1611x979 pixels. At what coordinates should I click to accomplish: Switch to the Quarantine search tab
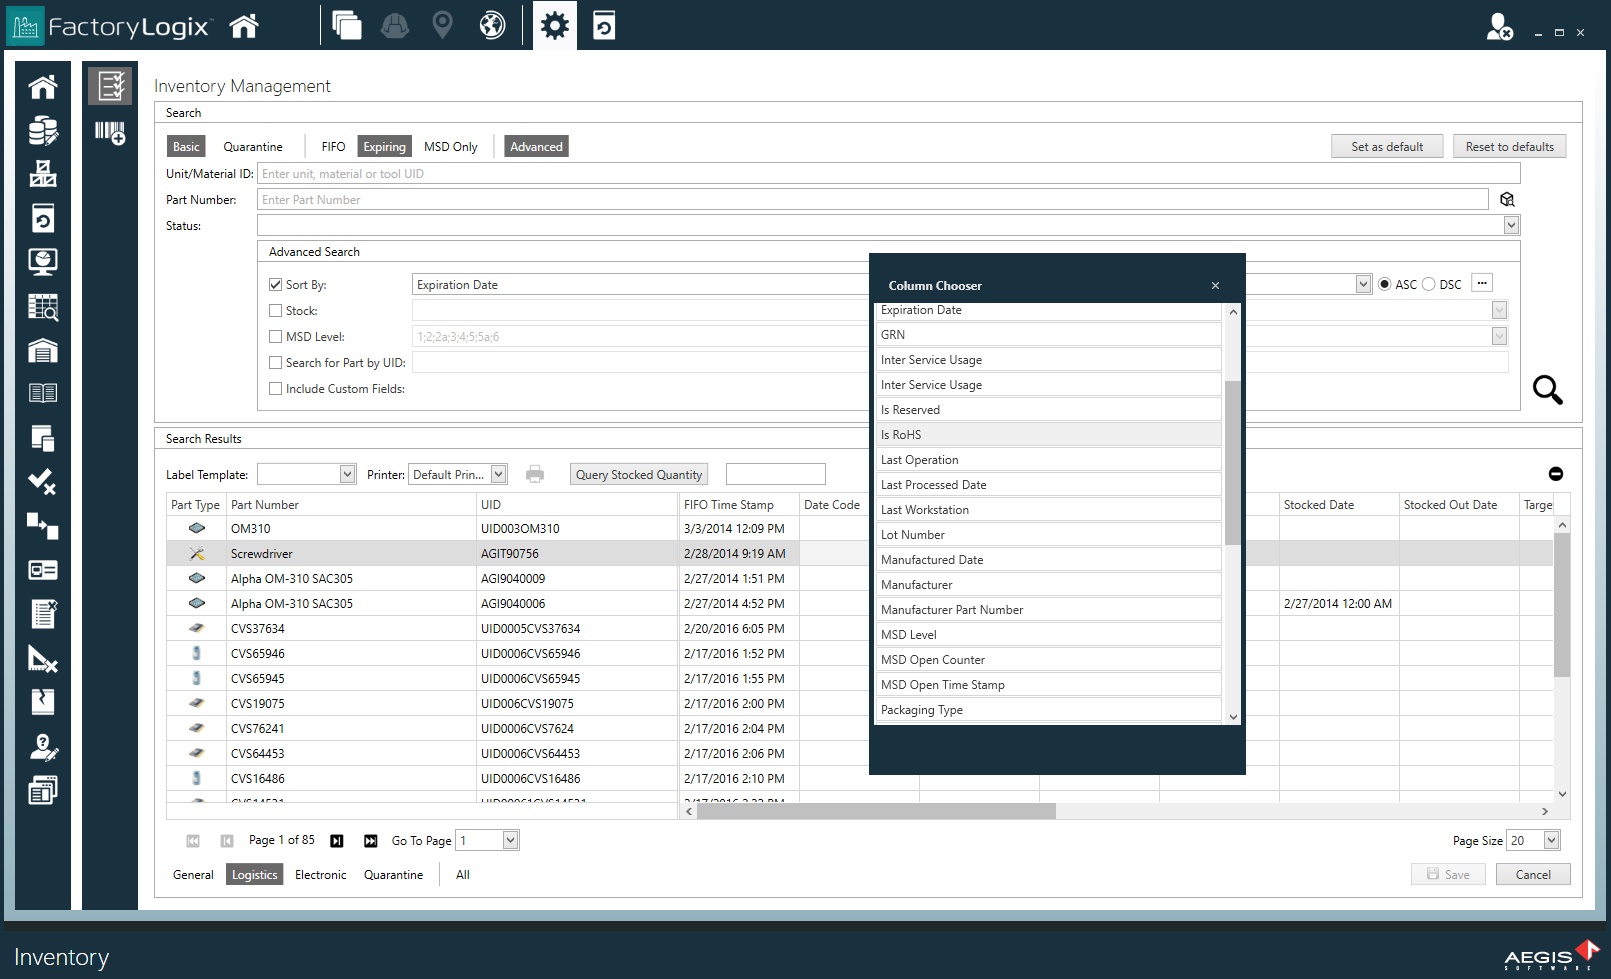253,146
